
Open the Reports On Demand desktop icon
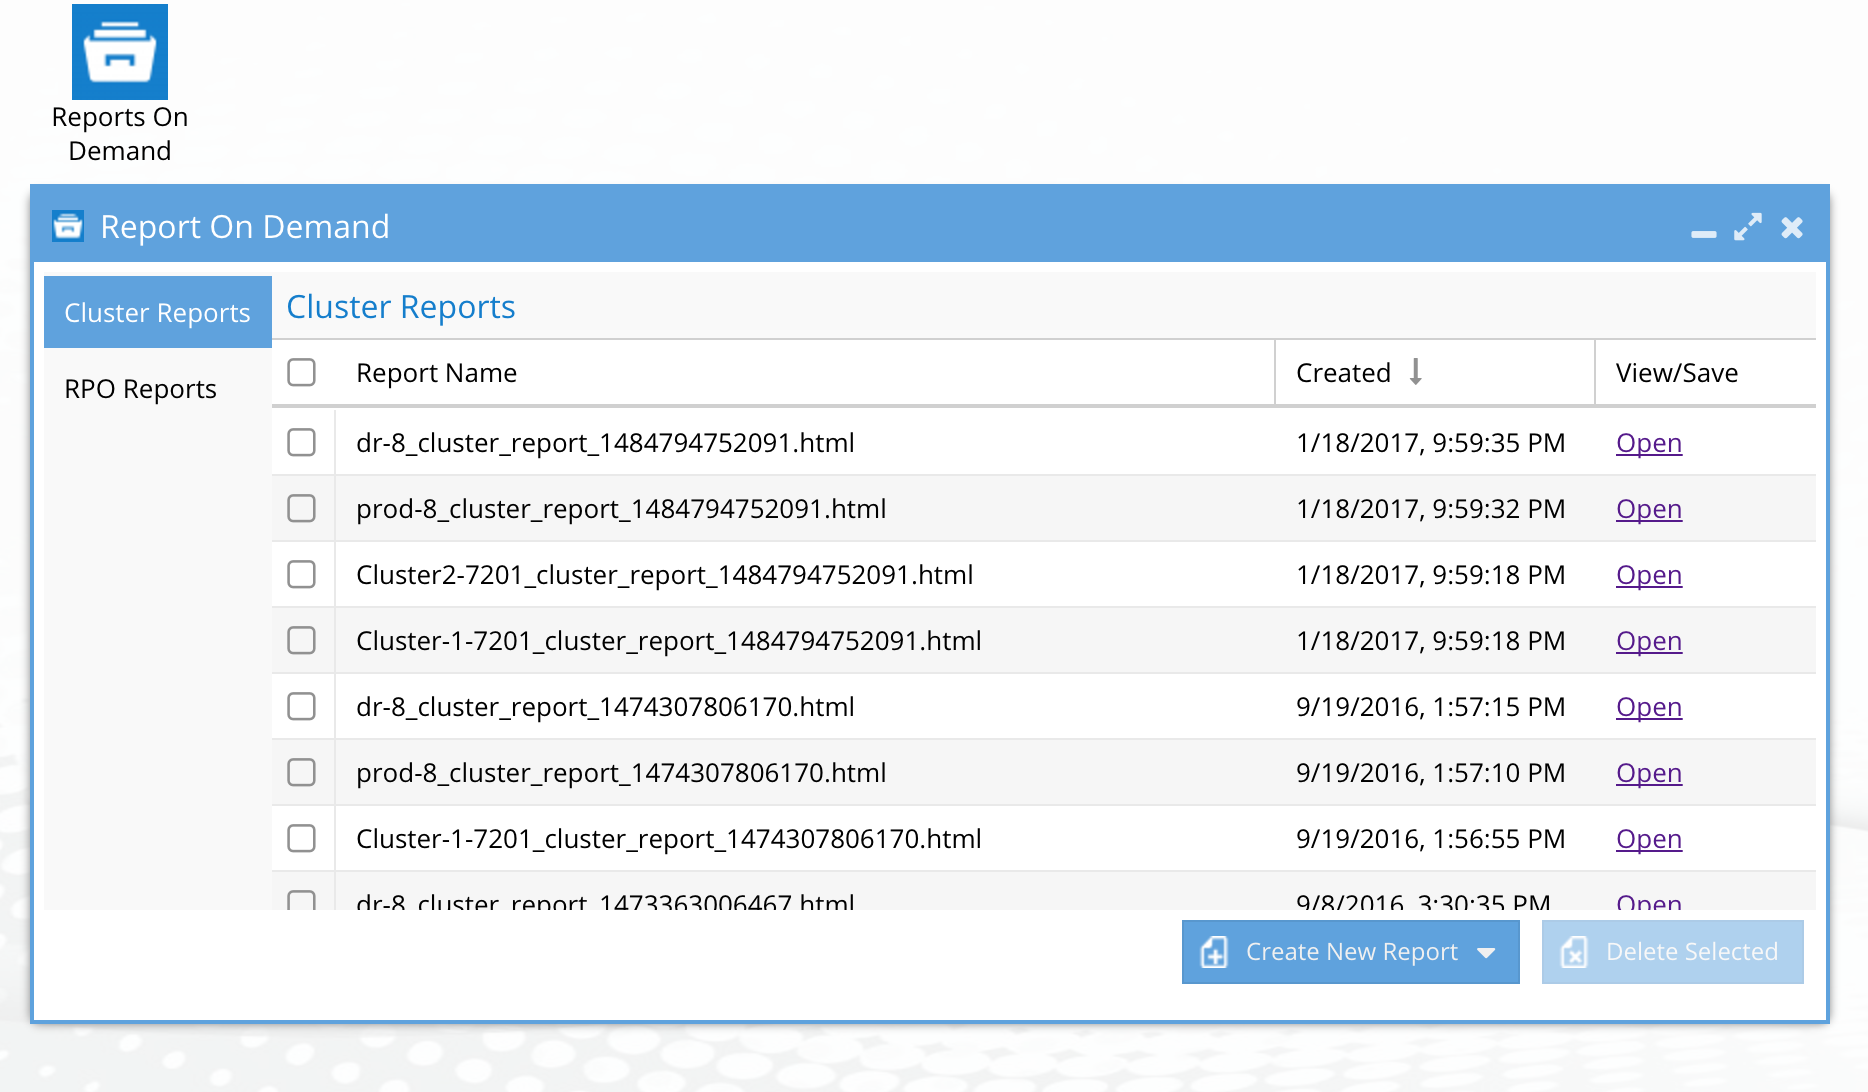coord(119,84)
